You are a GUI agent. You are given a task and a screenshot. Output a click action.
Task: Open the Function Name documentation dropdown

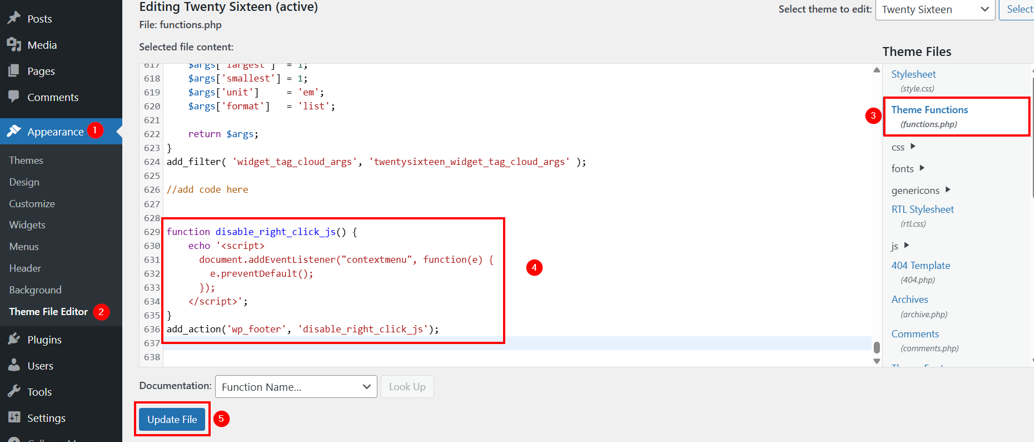point(296,387)
